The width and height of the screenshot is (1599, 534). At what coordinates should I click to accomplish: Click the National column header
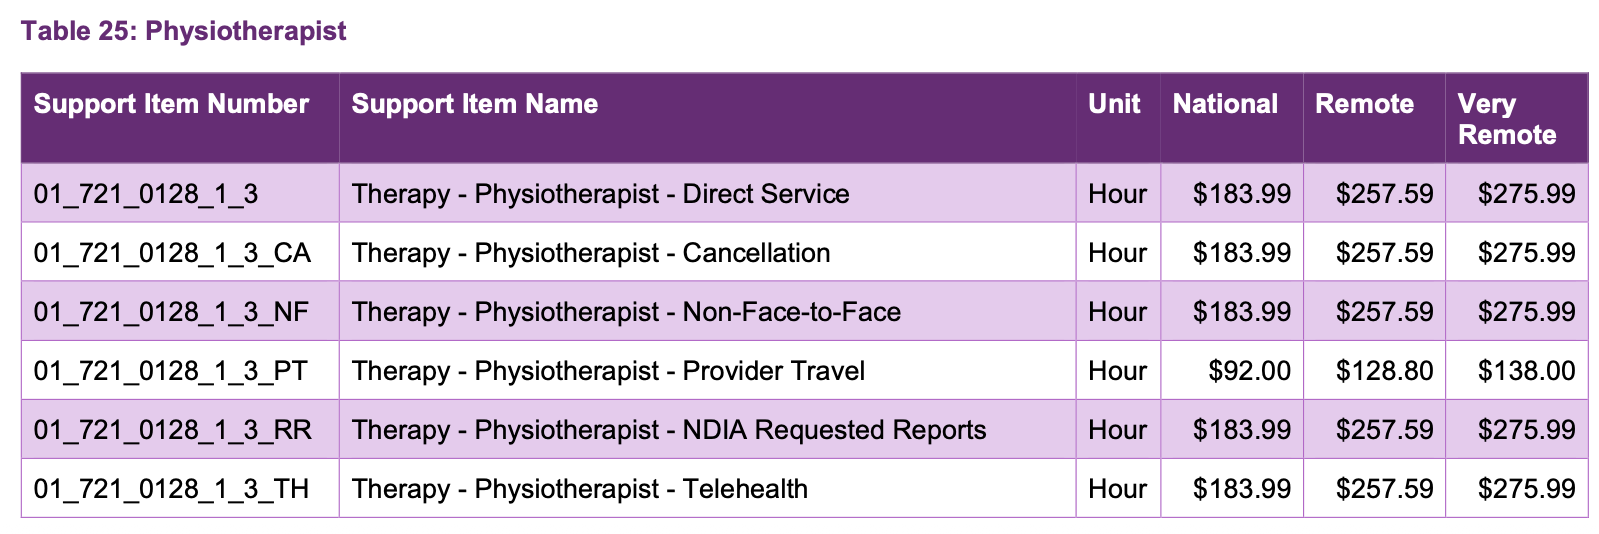click(x=1225, y=104)
